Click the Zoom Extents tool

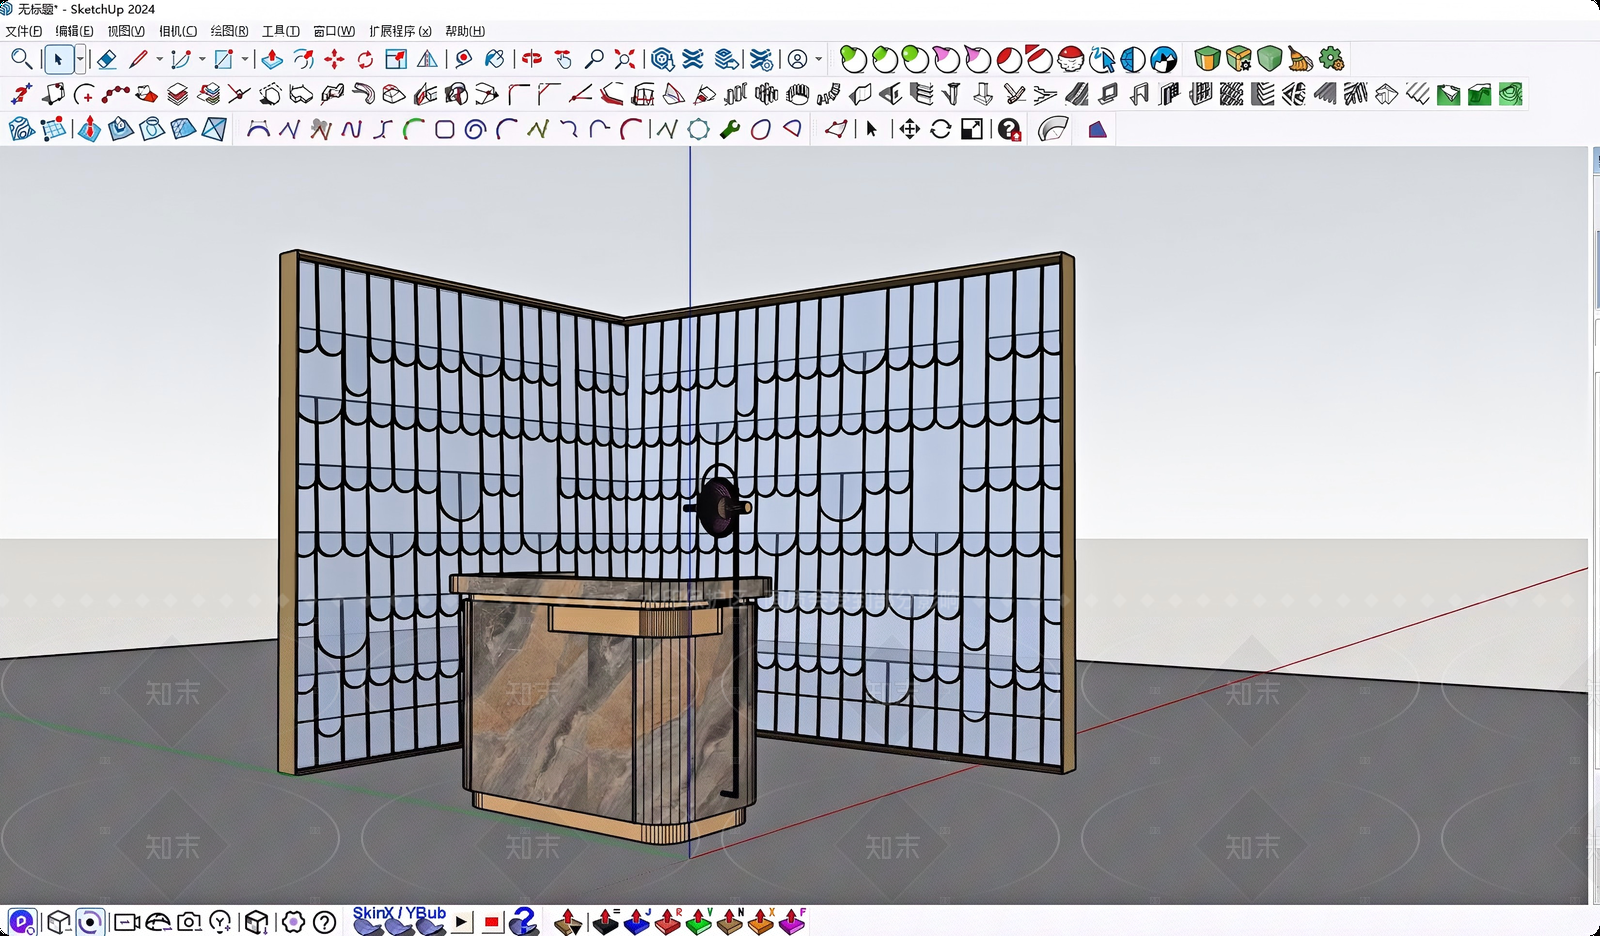pos(625,59)
